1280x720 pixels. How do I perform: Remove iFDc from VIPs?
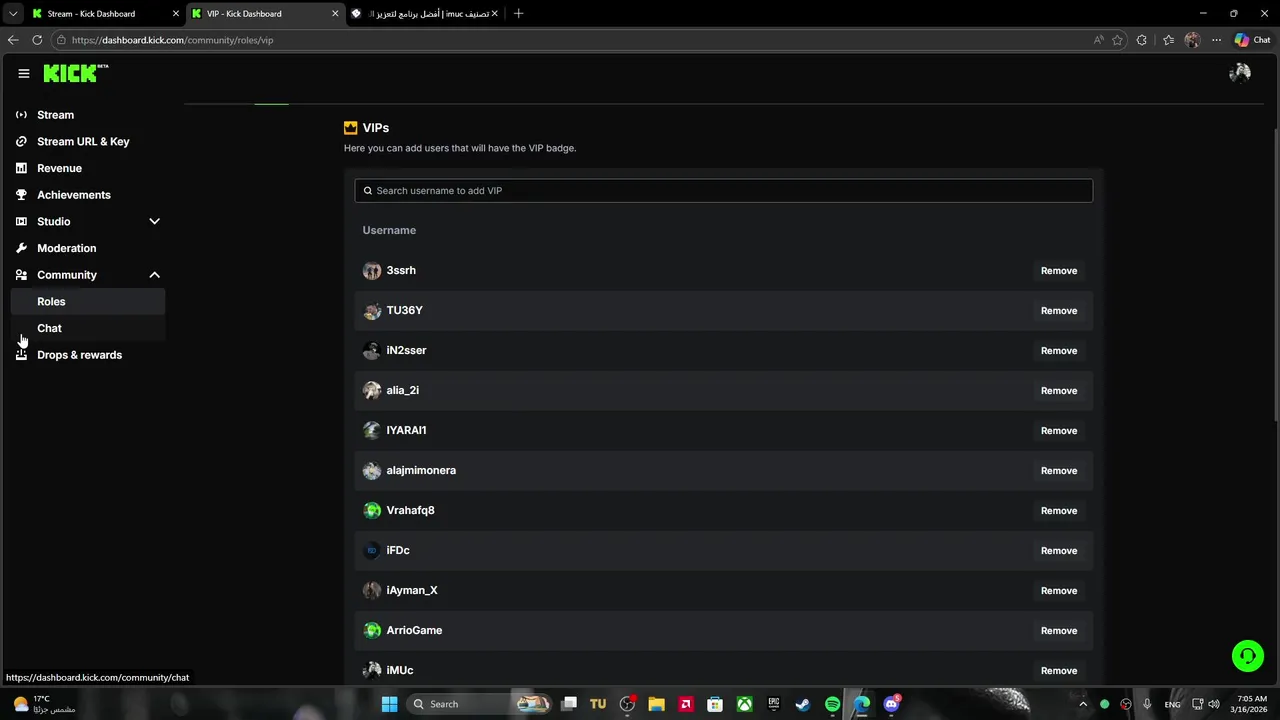click(1059, 551)
